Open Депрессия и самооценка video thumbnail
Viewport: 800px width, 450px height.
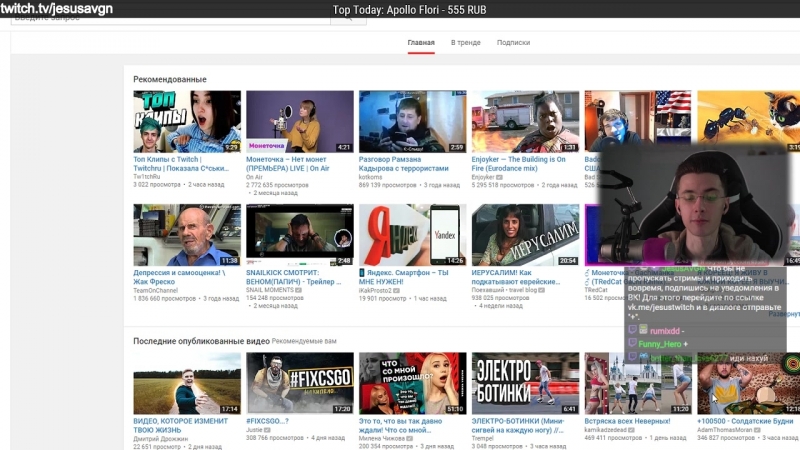[187, 235]
